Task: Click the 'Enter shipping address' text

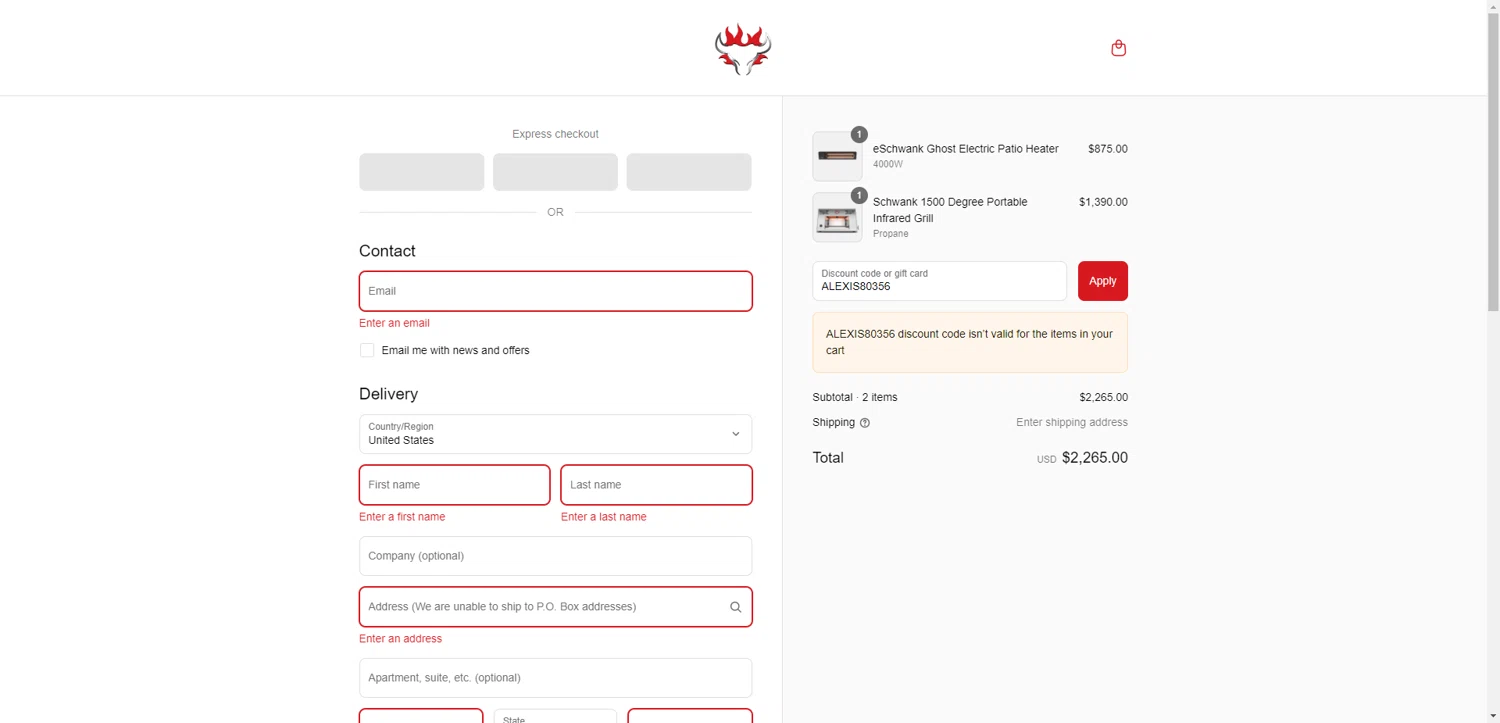Action: [1072, 423]
